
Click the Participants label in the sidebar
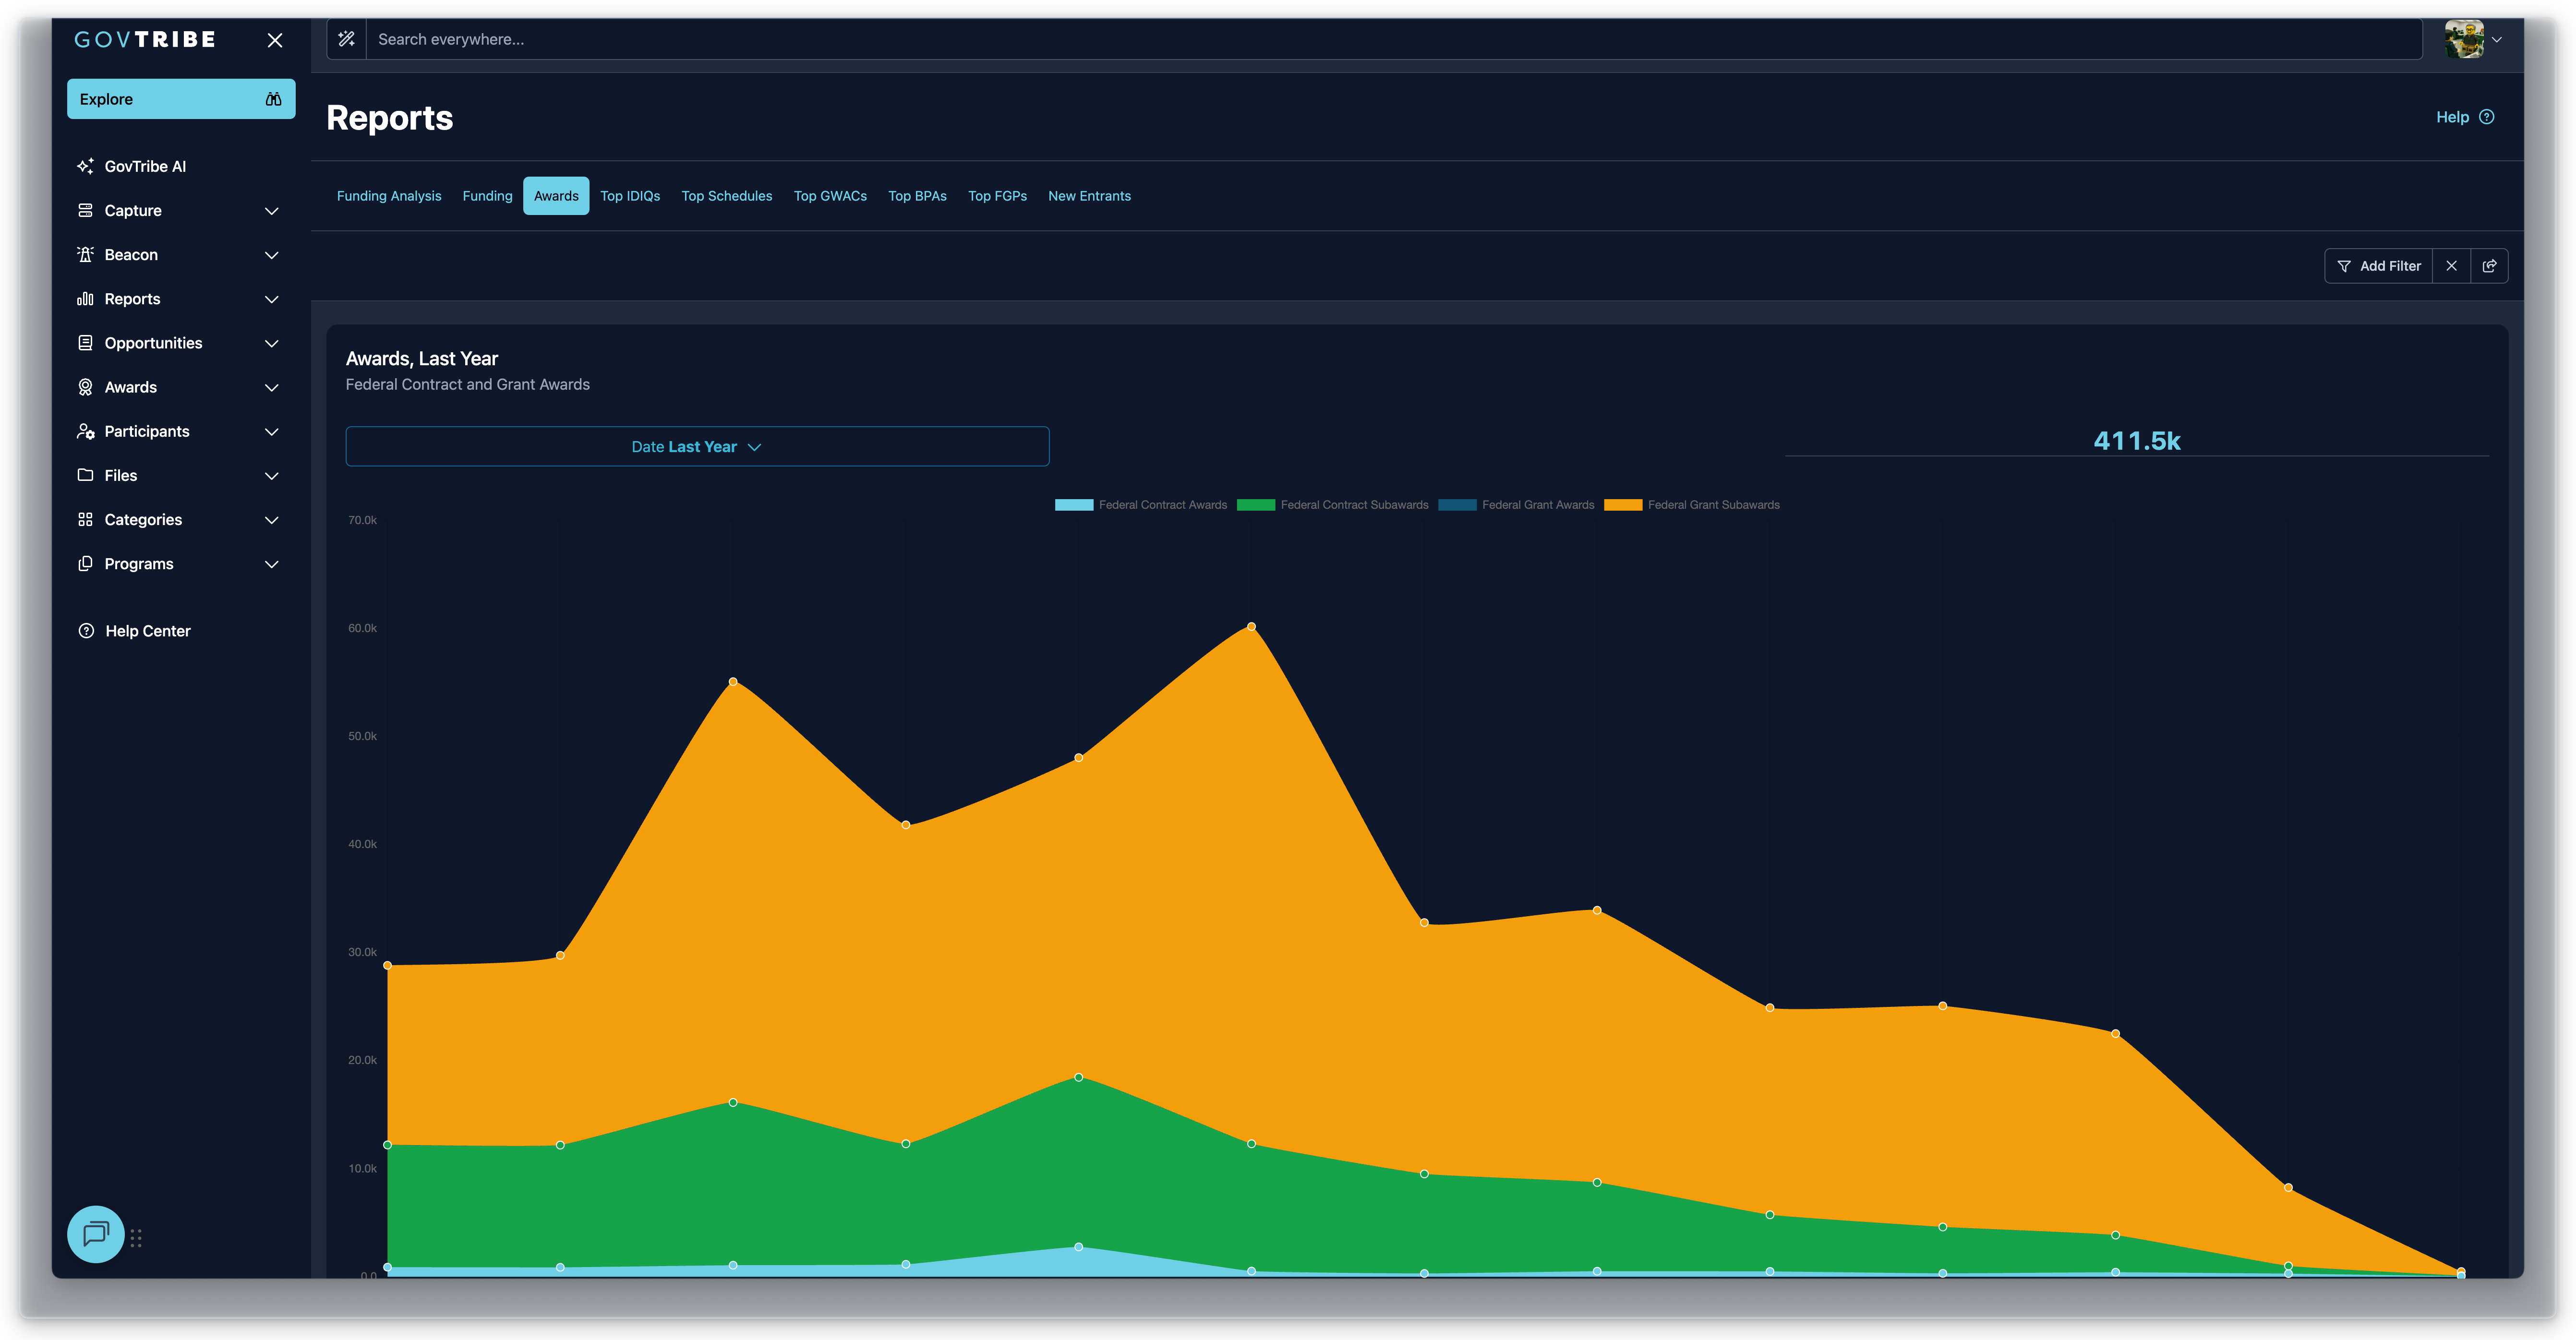pos(147,431)
